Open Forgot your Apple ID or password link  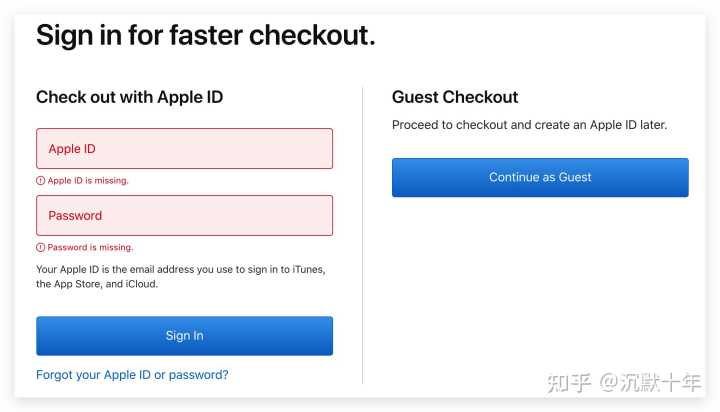pos(132,375)
